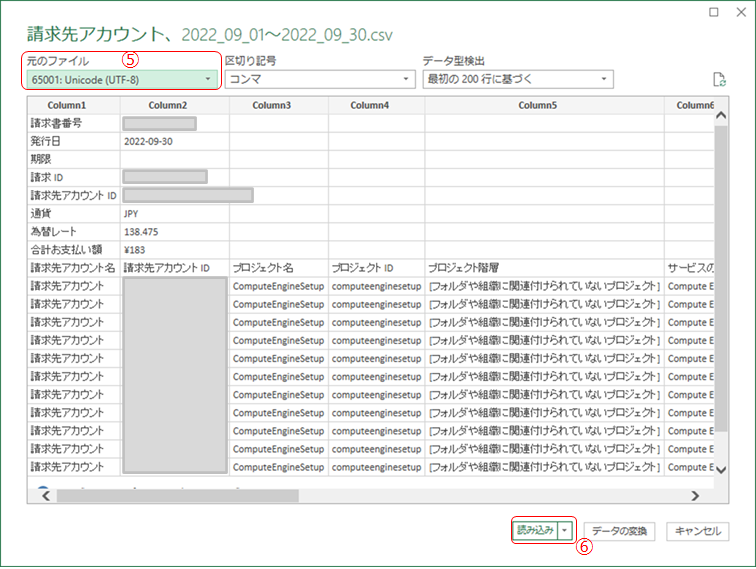
Task: Open the 元のファイル encoding dropdown
Action: (121, 79)
